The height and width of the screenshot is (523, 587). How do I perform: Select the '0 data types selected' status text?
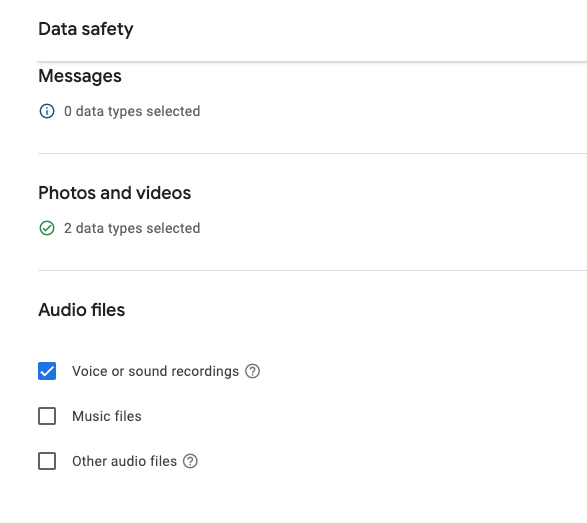pos(132,111)
